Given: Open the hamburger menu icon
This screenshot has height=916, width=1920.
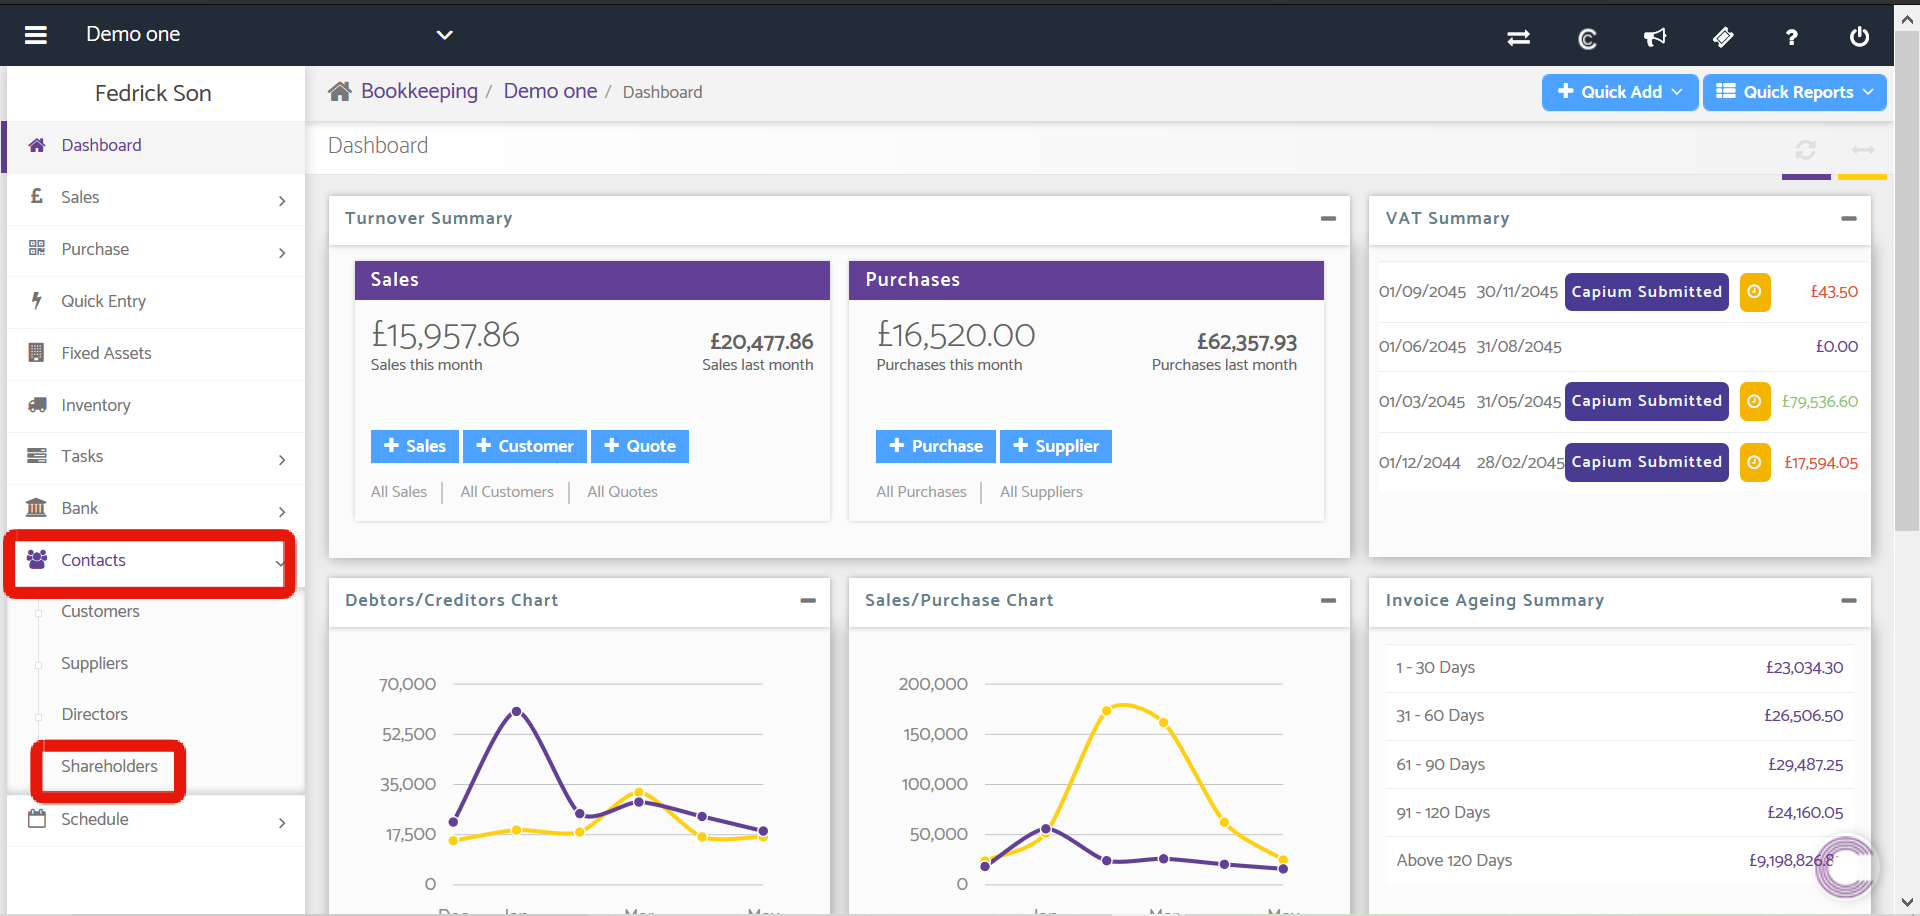Looking at the screenshot, I should (x=36, y=35).
